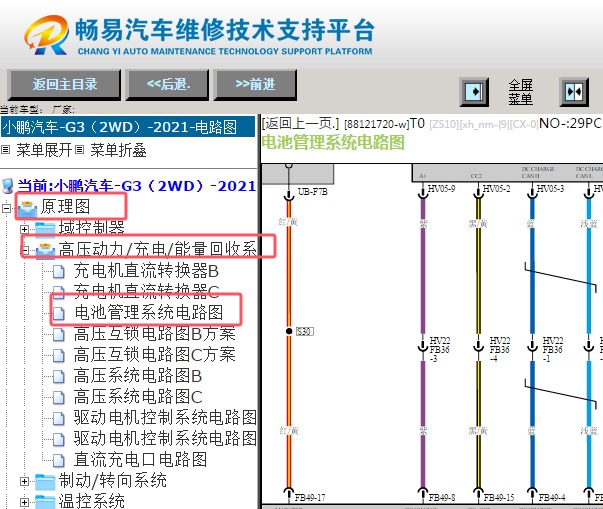
Task: Open the 域控制器 tree item
Action: tap(92, 228)
